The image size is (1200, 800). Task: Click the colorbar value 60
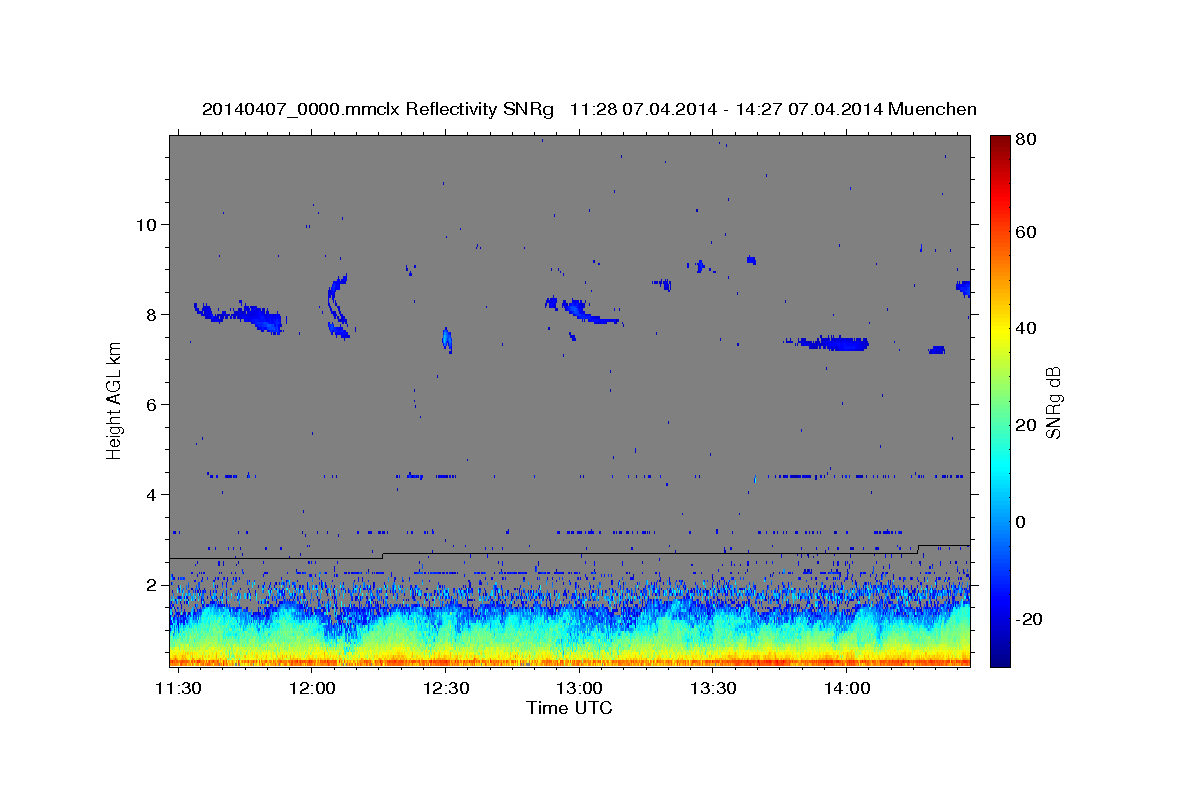point(1028,232)
